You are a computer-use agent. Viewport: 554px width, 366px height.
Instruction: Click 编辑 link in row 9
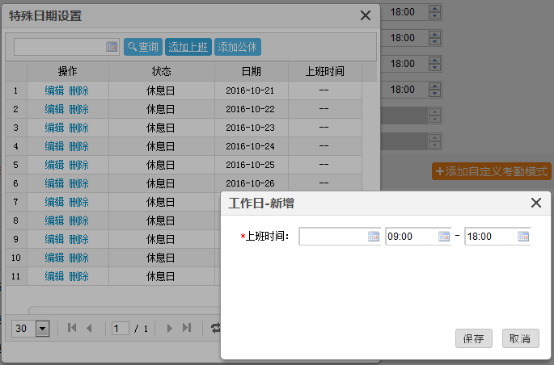pos(54,239)
